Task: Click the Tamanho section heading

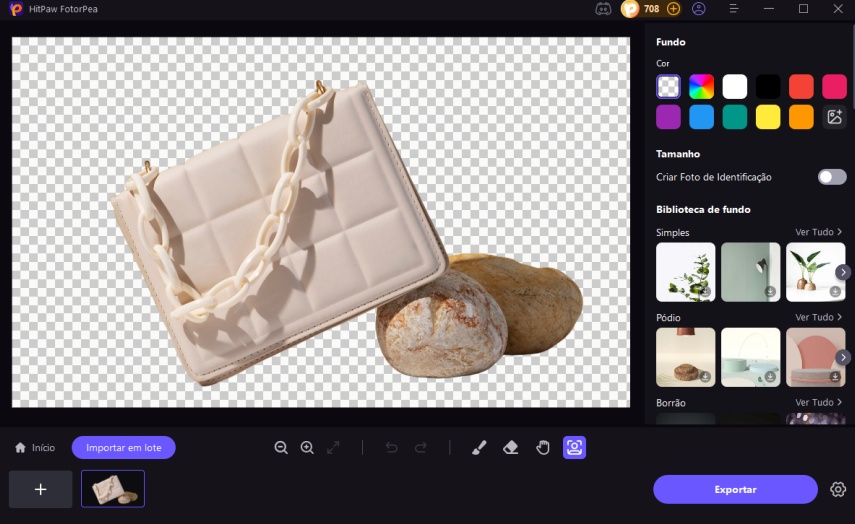Action: pyautogui.click(x=678, y=154)
